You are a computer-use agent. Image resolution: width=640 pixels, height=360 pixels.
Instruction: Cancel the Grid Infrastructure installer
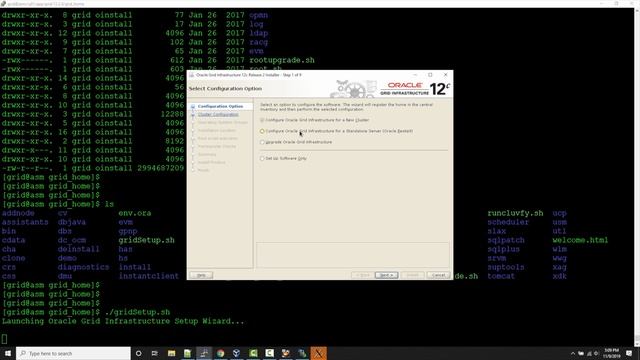pyautogui.click(x=438, y=275)
